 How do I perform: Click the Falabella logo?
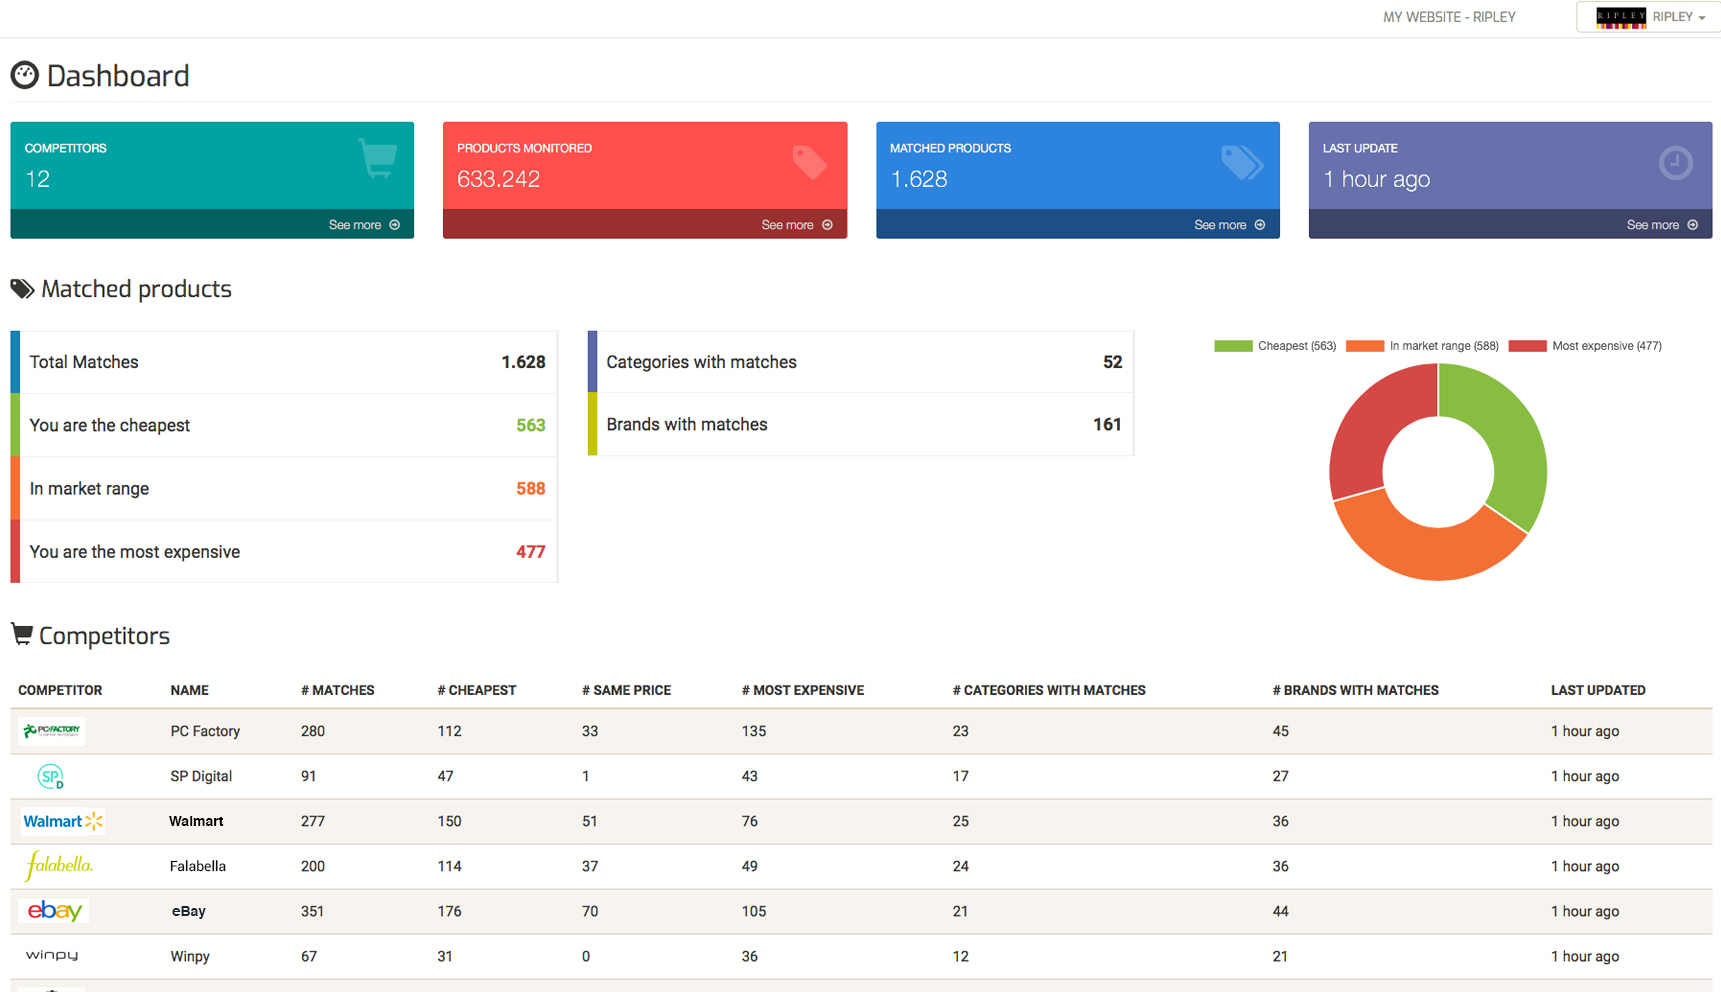(x=58, y=866)
